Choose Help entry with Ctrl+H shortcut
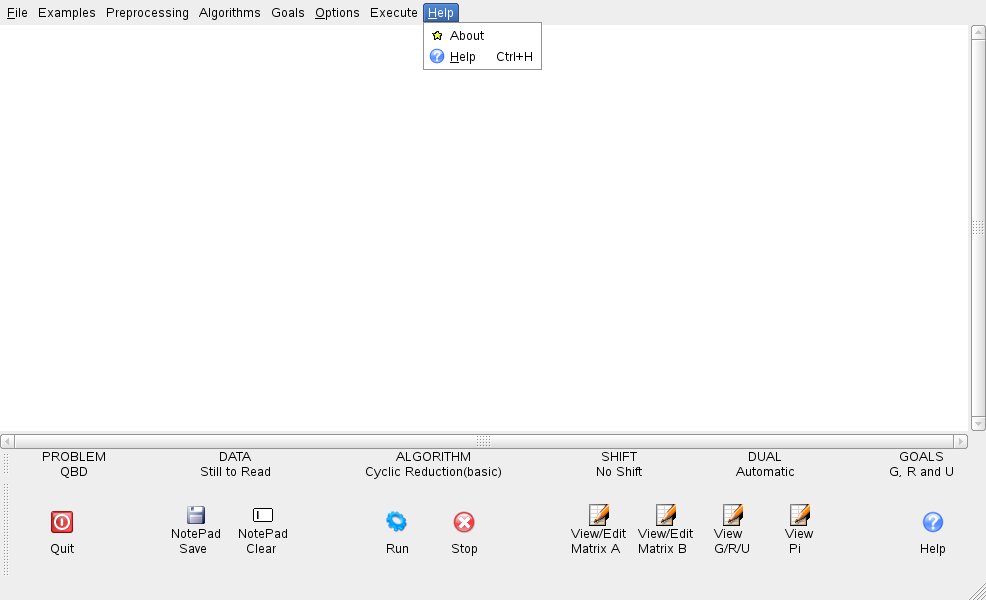 click(463, 57)
